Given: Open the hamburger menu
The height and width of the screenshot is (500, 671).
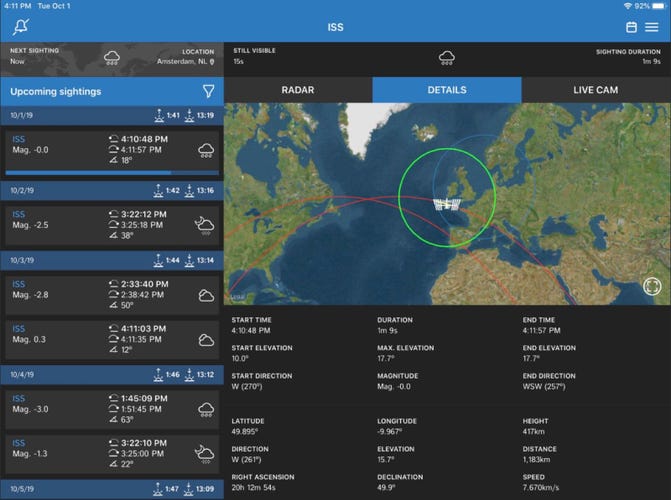Looking at the screenshot, I should click(652, 27).
